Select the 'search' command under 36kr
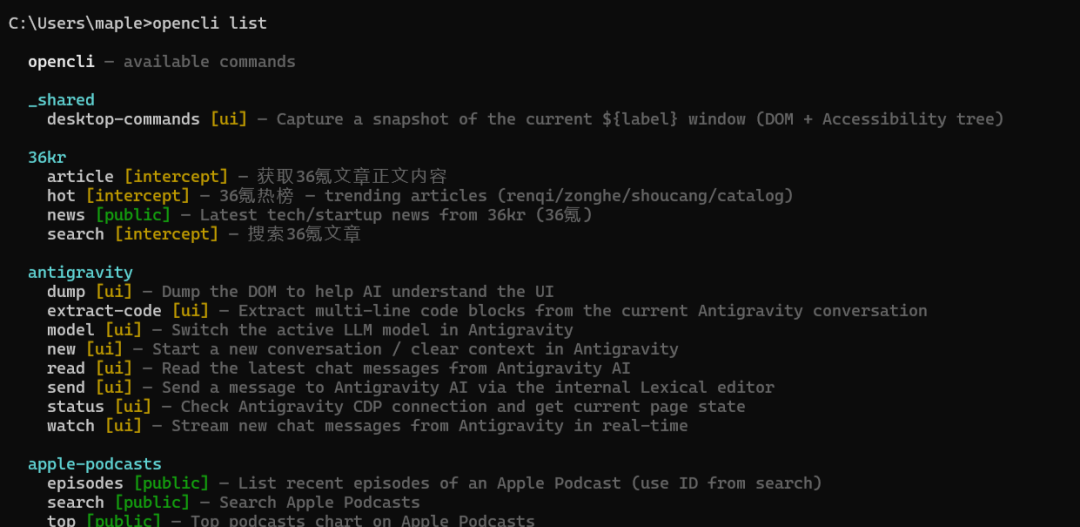 pos(75,234)
